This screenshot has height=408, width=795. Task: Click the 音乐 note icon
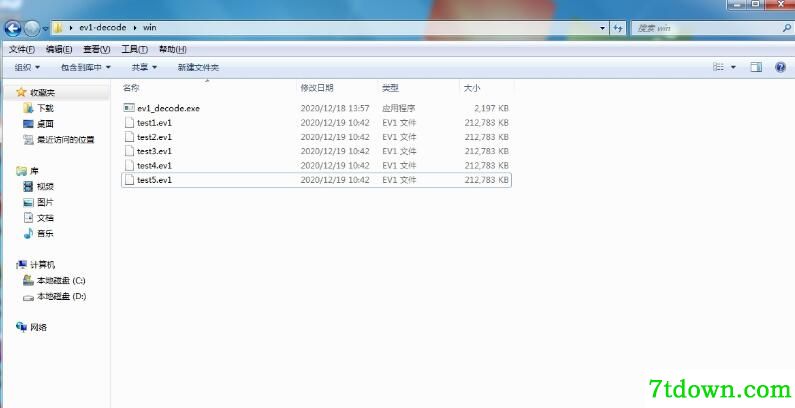tap(28, 234)
